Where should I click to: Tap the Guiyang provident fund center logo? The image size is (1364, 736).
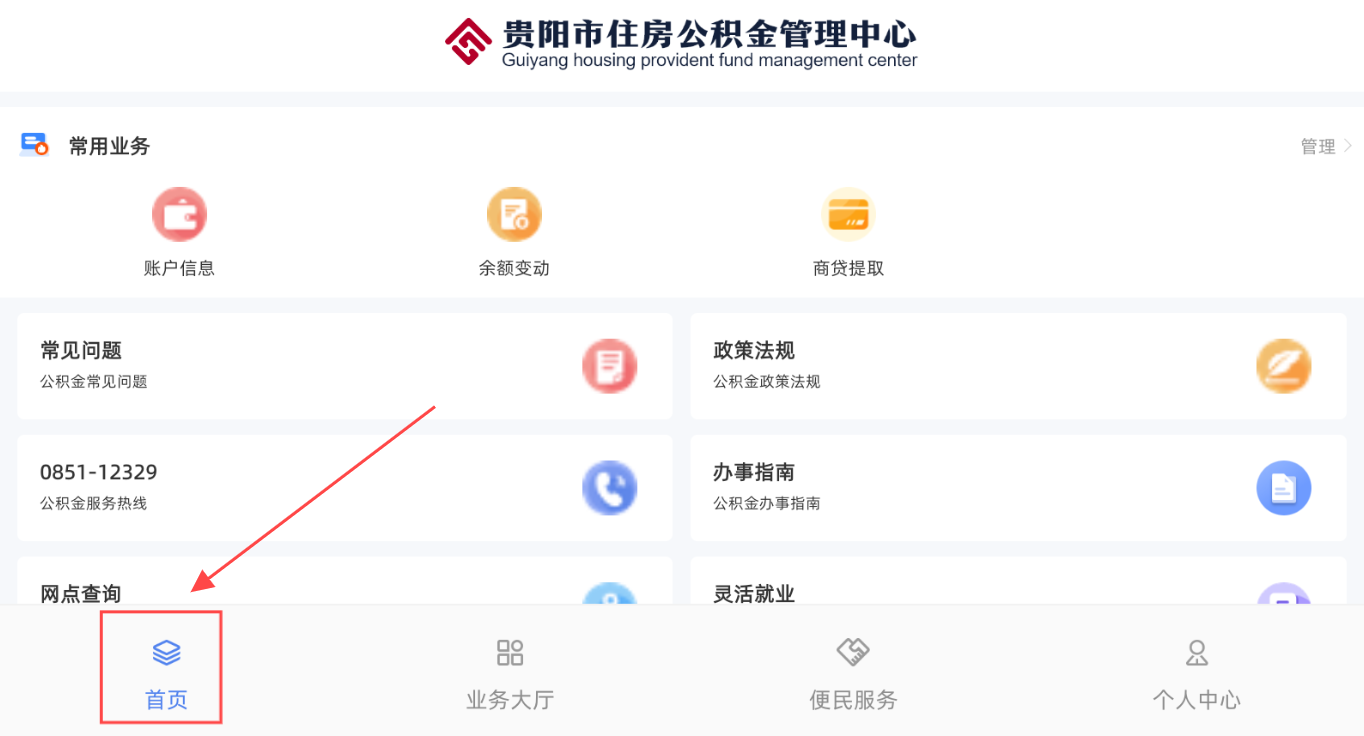pos(469,41)
